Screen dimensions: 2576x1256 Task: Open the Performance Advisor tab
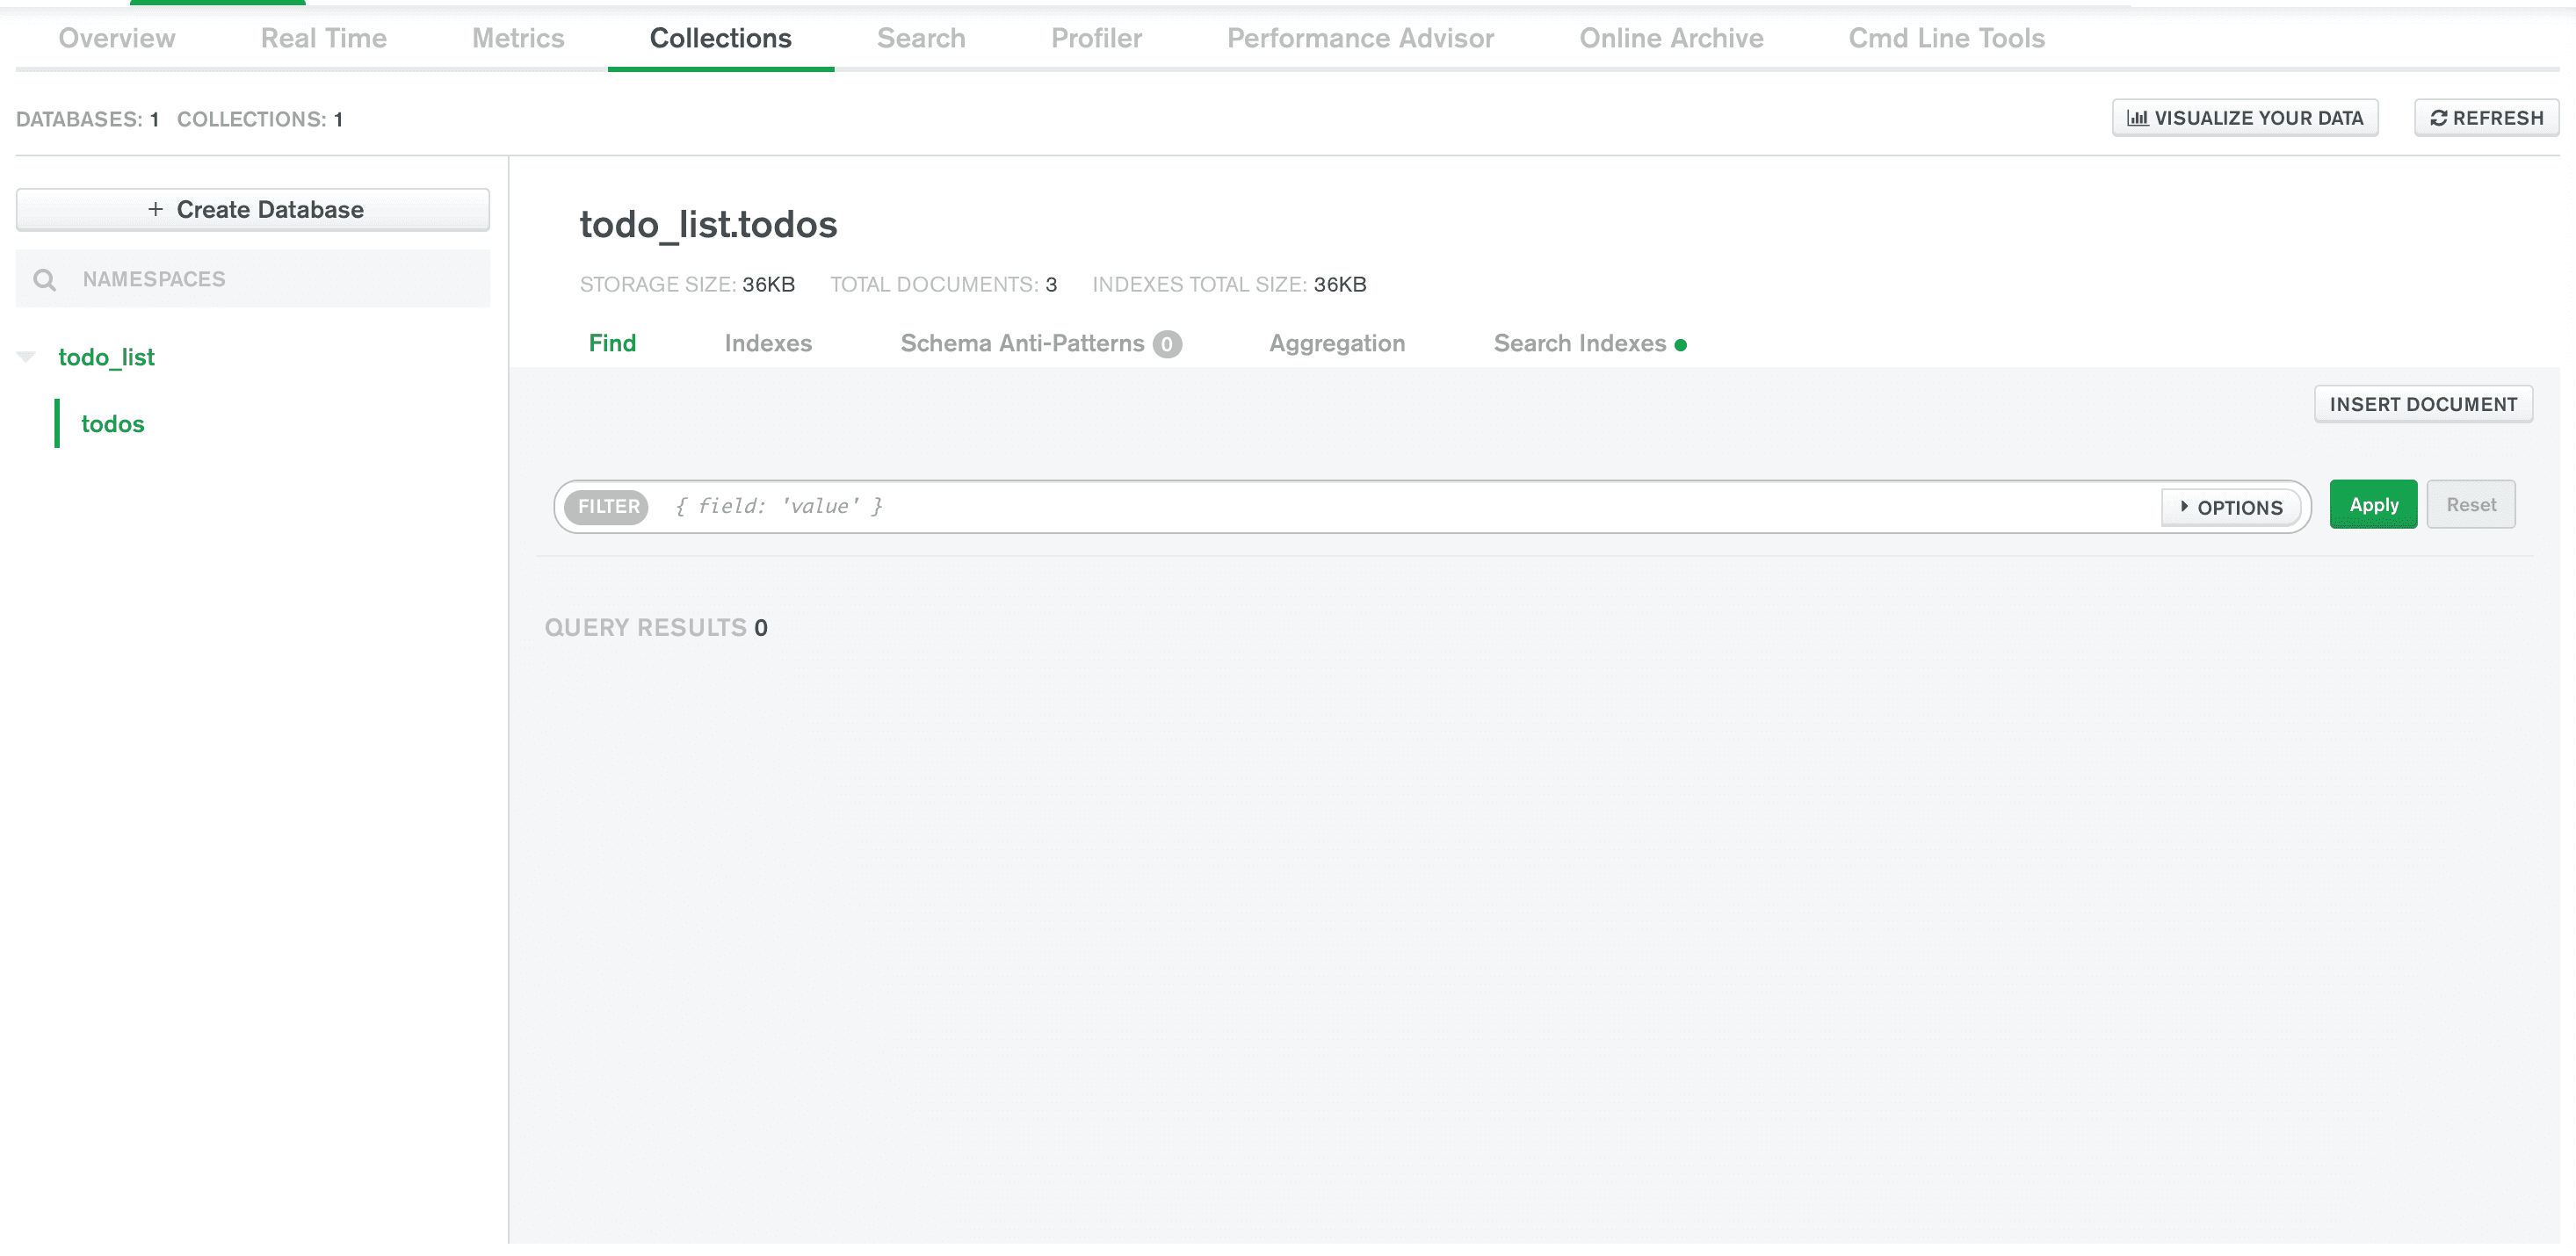(1360, 38)
